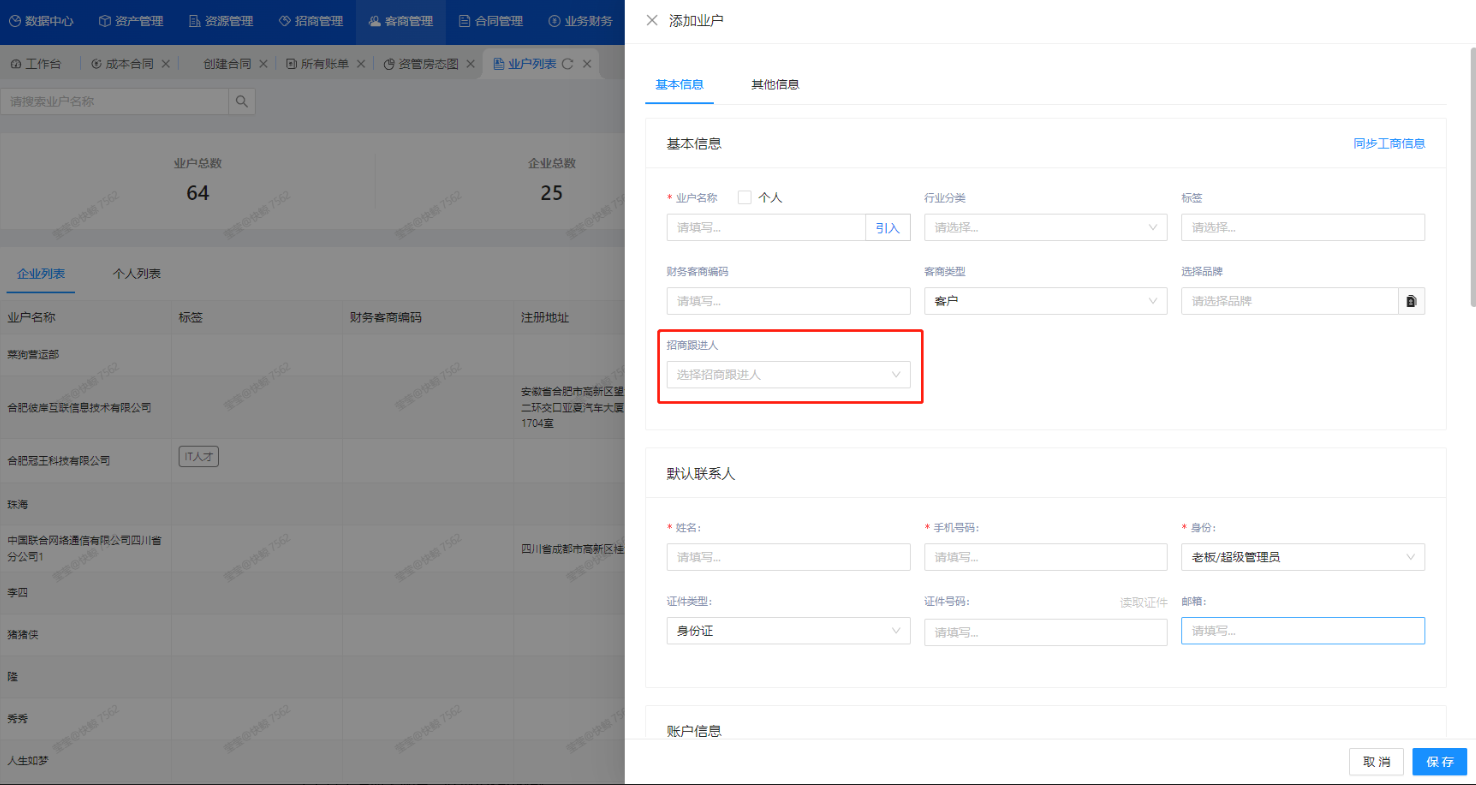
Task: Select the 企业列表 tab
Action: [41, 273]
